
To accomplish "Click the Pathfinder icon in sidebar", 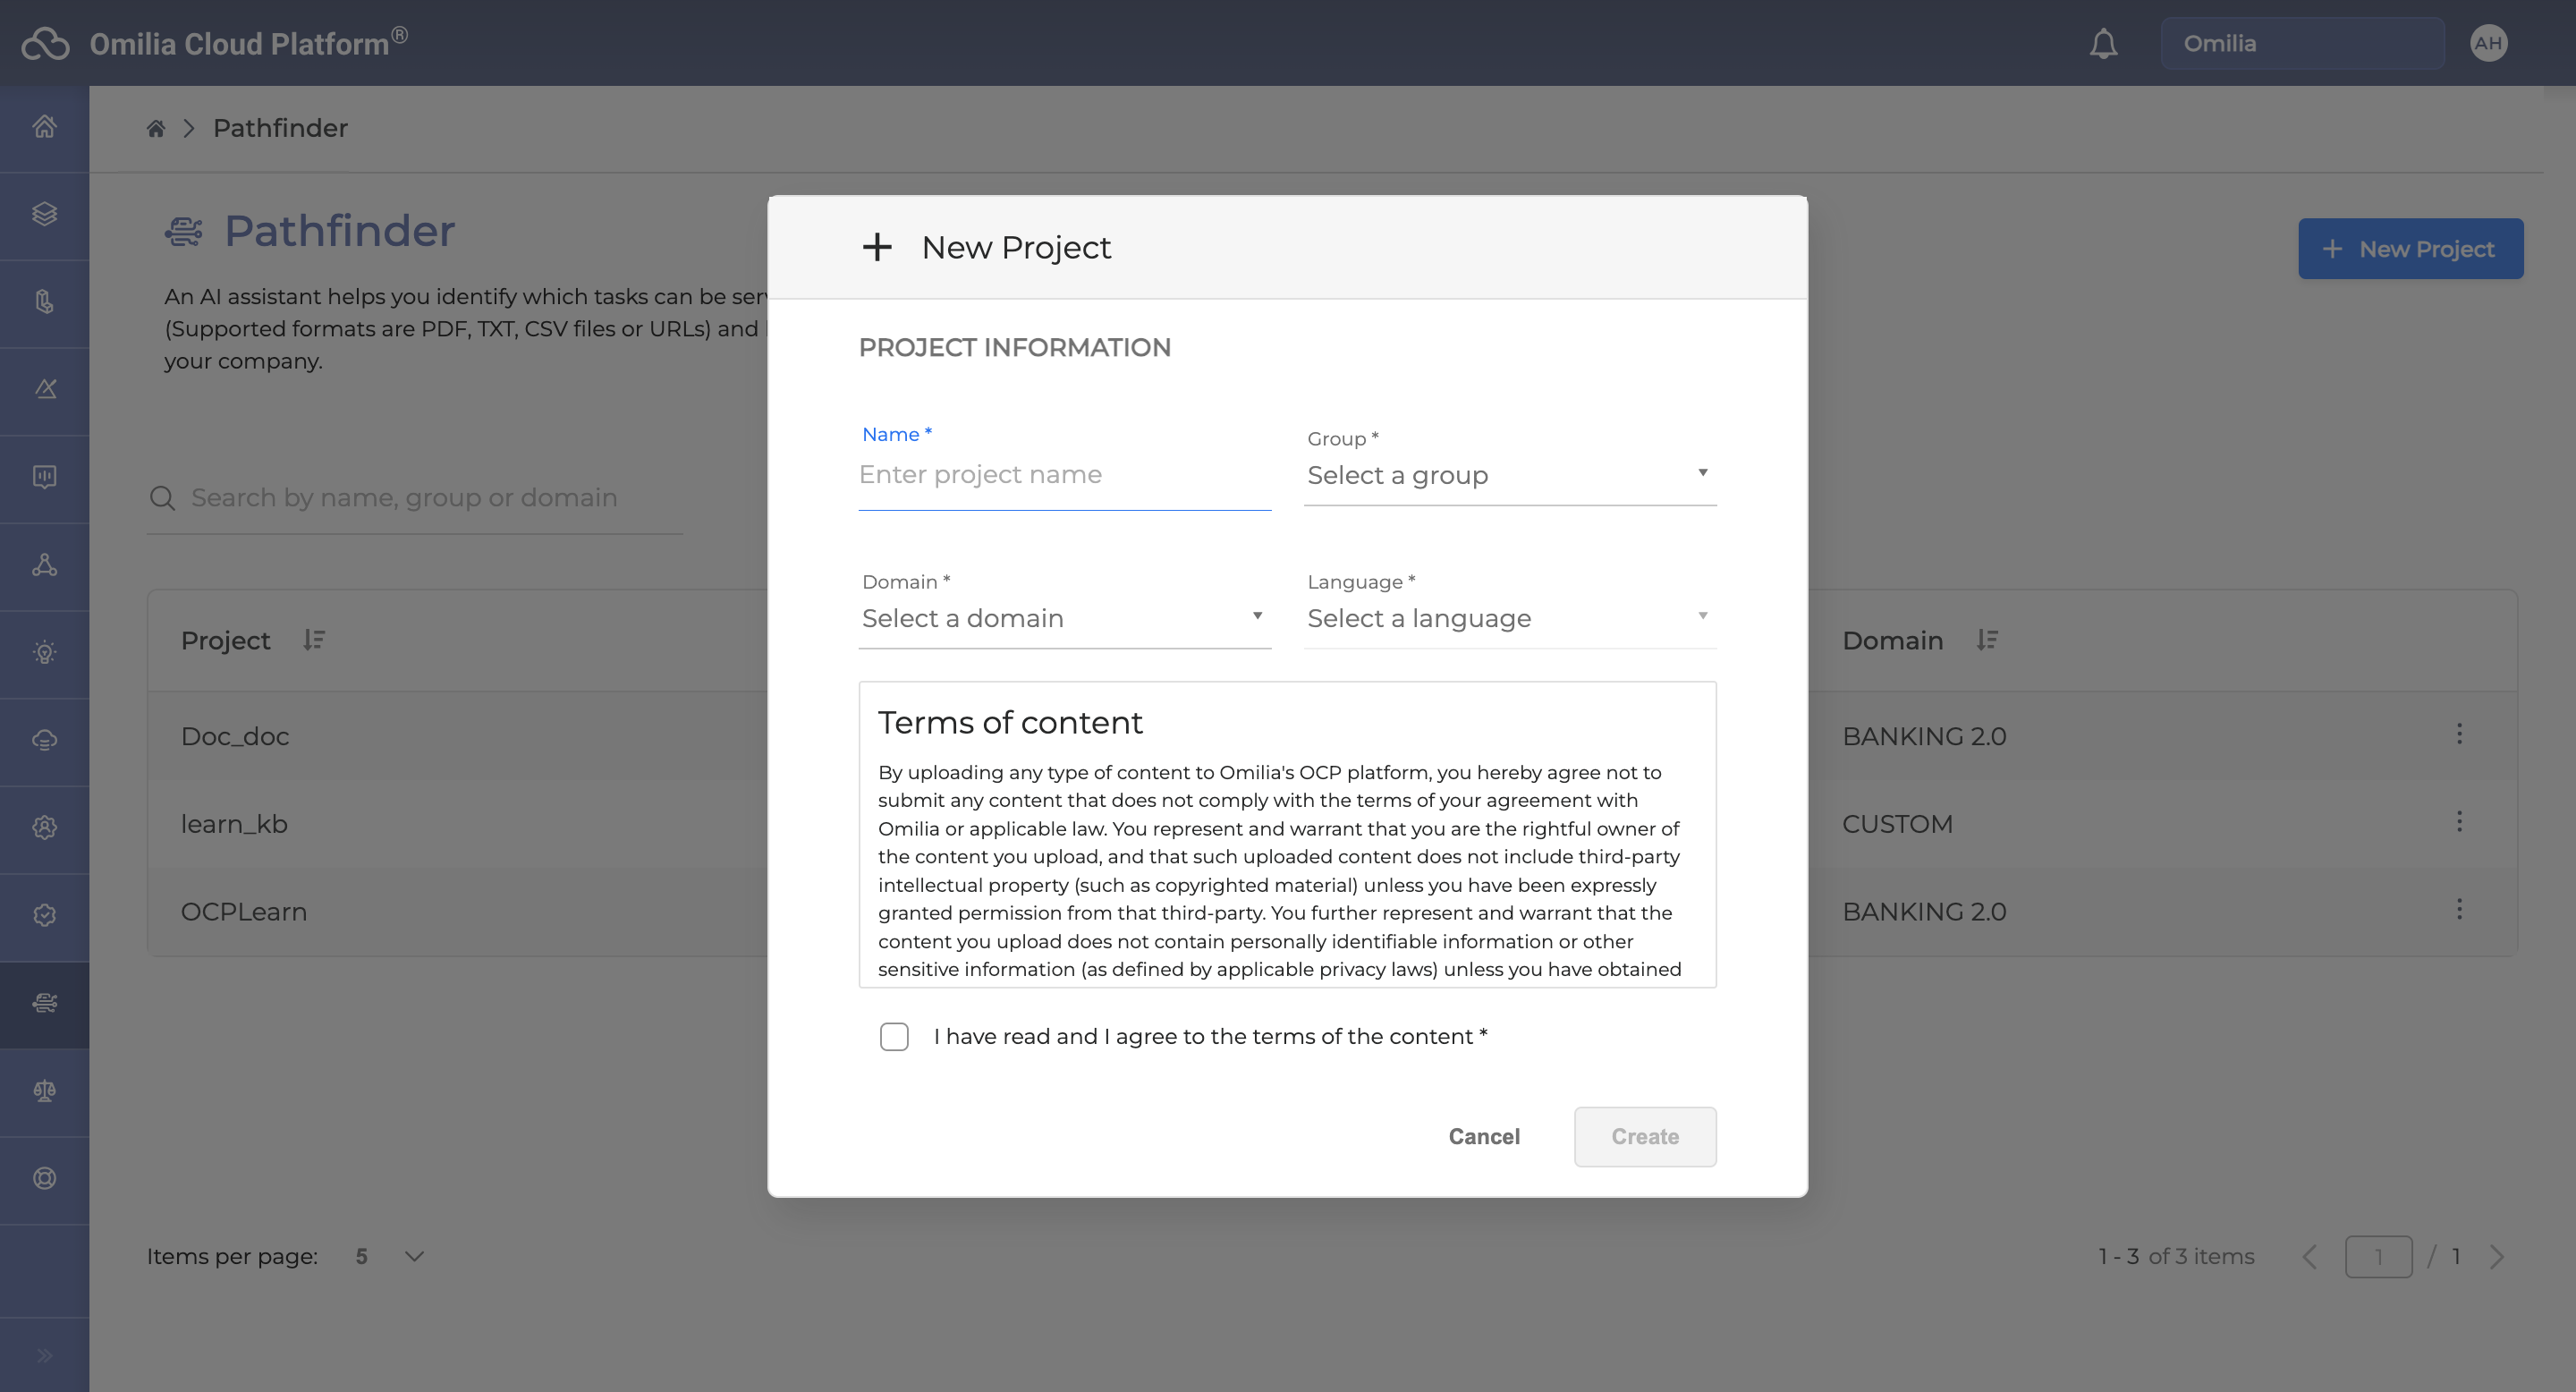I will pos(44,1003).
